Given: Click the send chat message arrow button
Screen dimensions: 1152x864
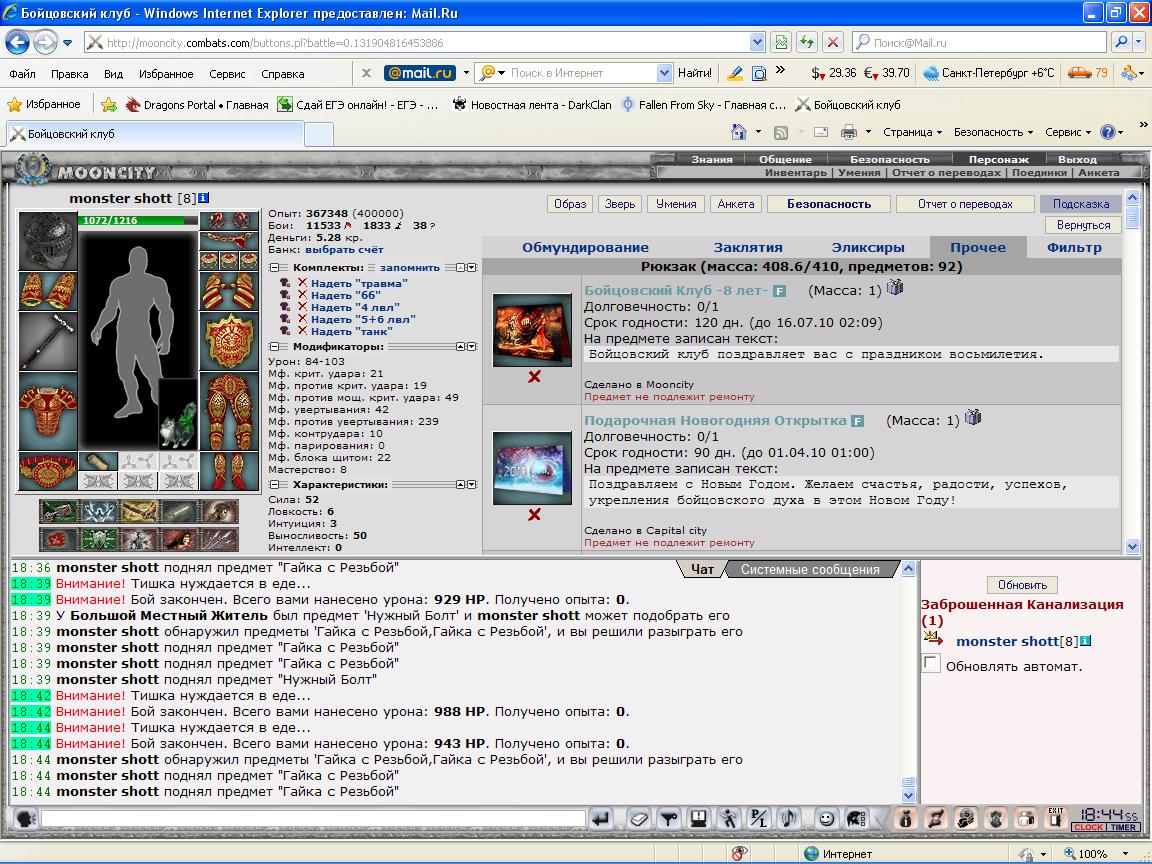Looking at the screenshot, I should click(600, 818).
